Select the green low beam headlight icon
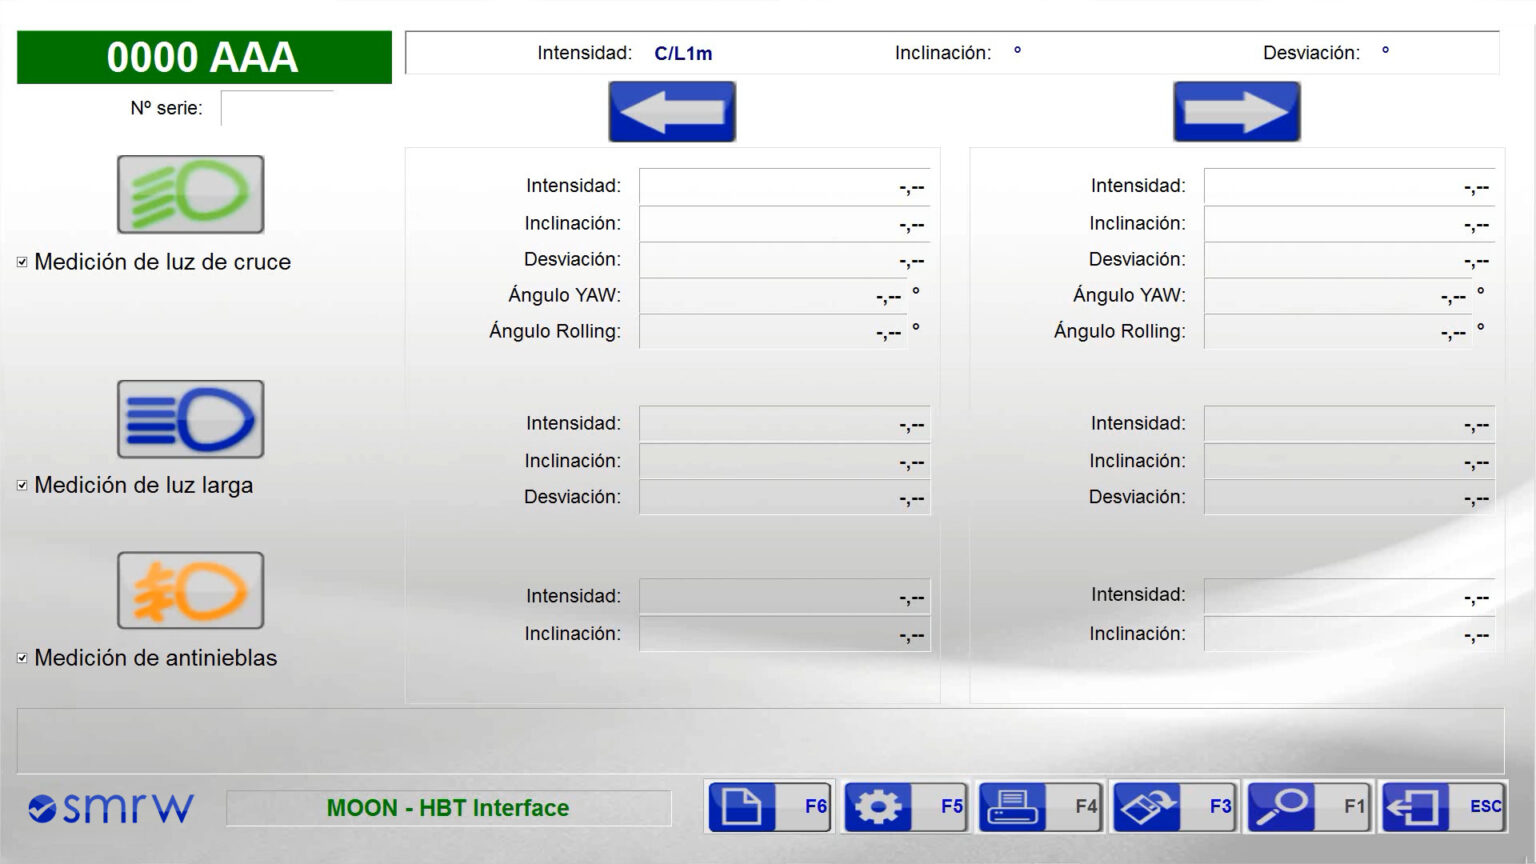The height and width of the screenshot is (864, 1536). coord(190,194)
